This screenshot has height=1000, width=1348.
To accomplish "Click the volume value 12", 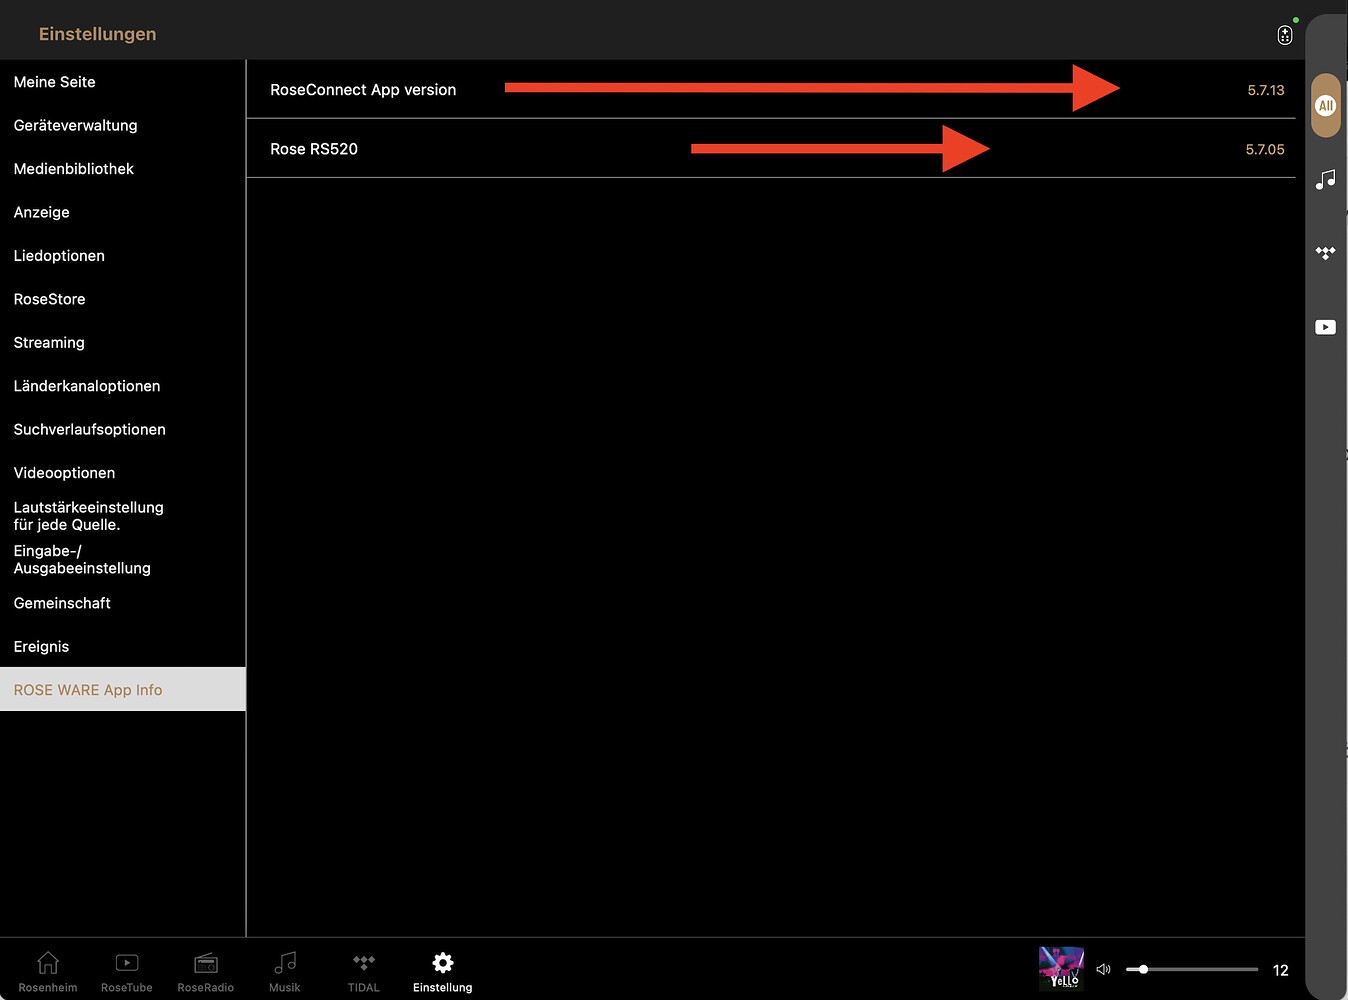I will [x=1281, y=970].
